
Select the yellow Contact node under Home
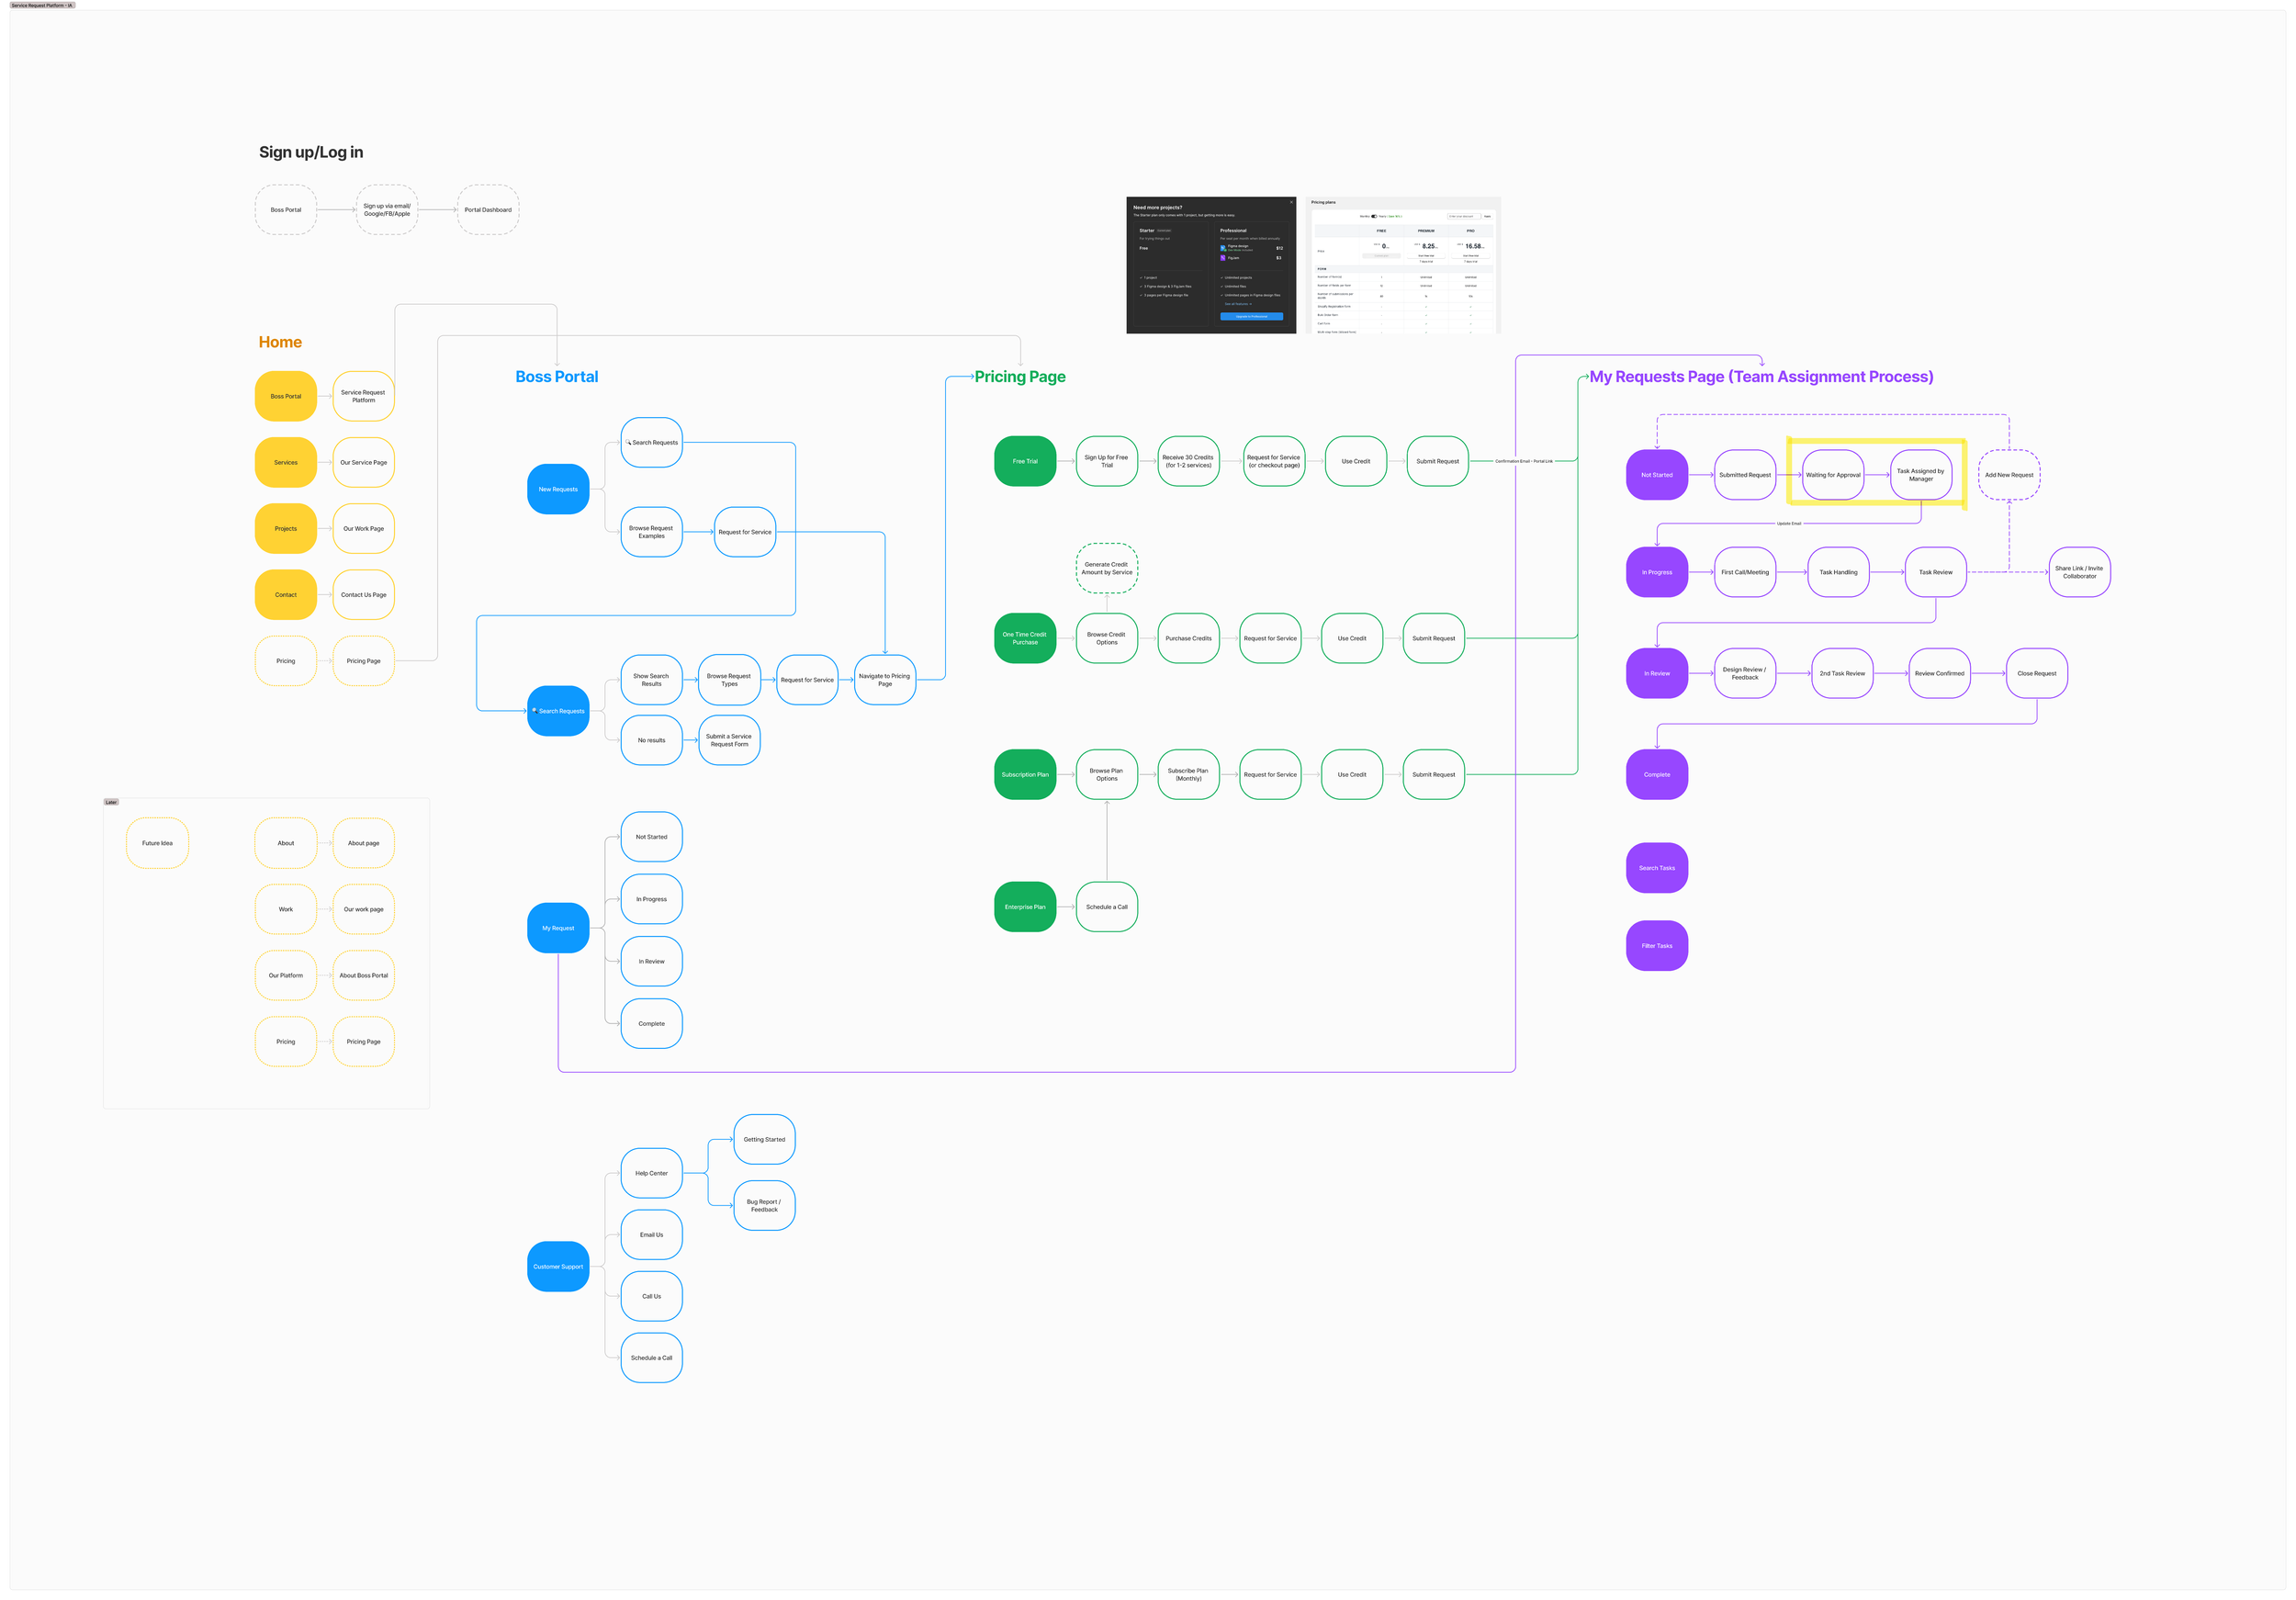tap(286, 595)
